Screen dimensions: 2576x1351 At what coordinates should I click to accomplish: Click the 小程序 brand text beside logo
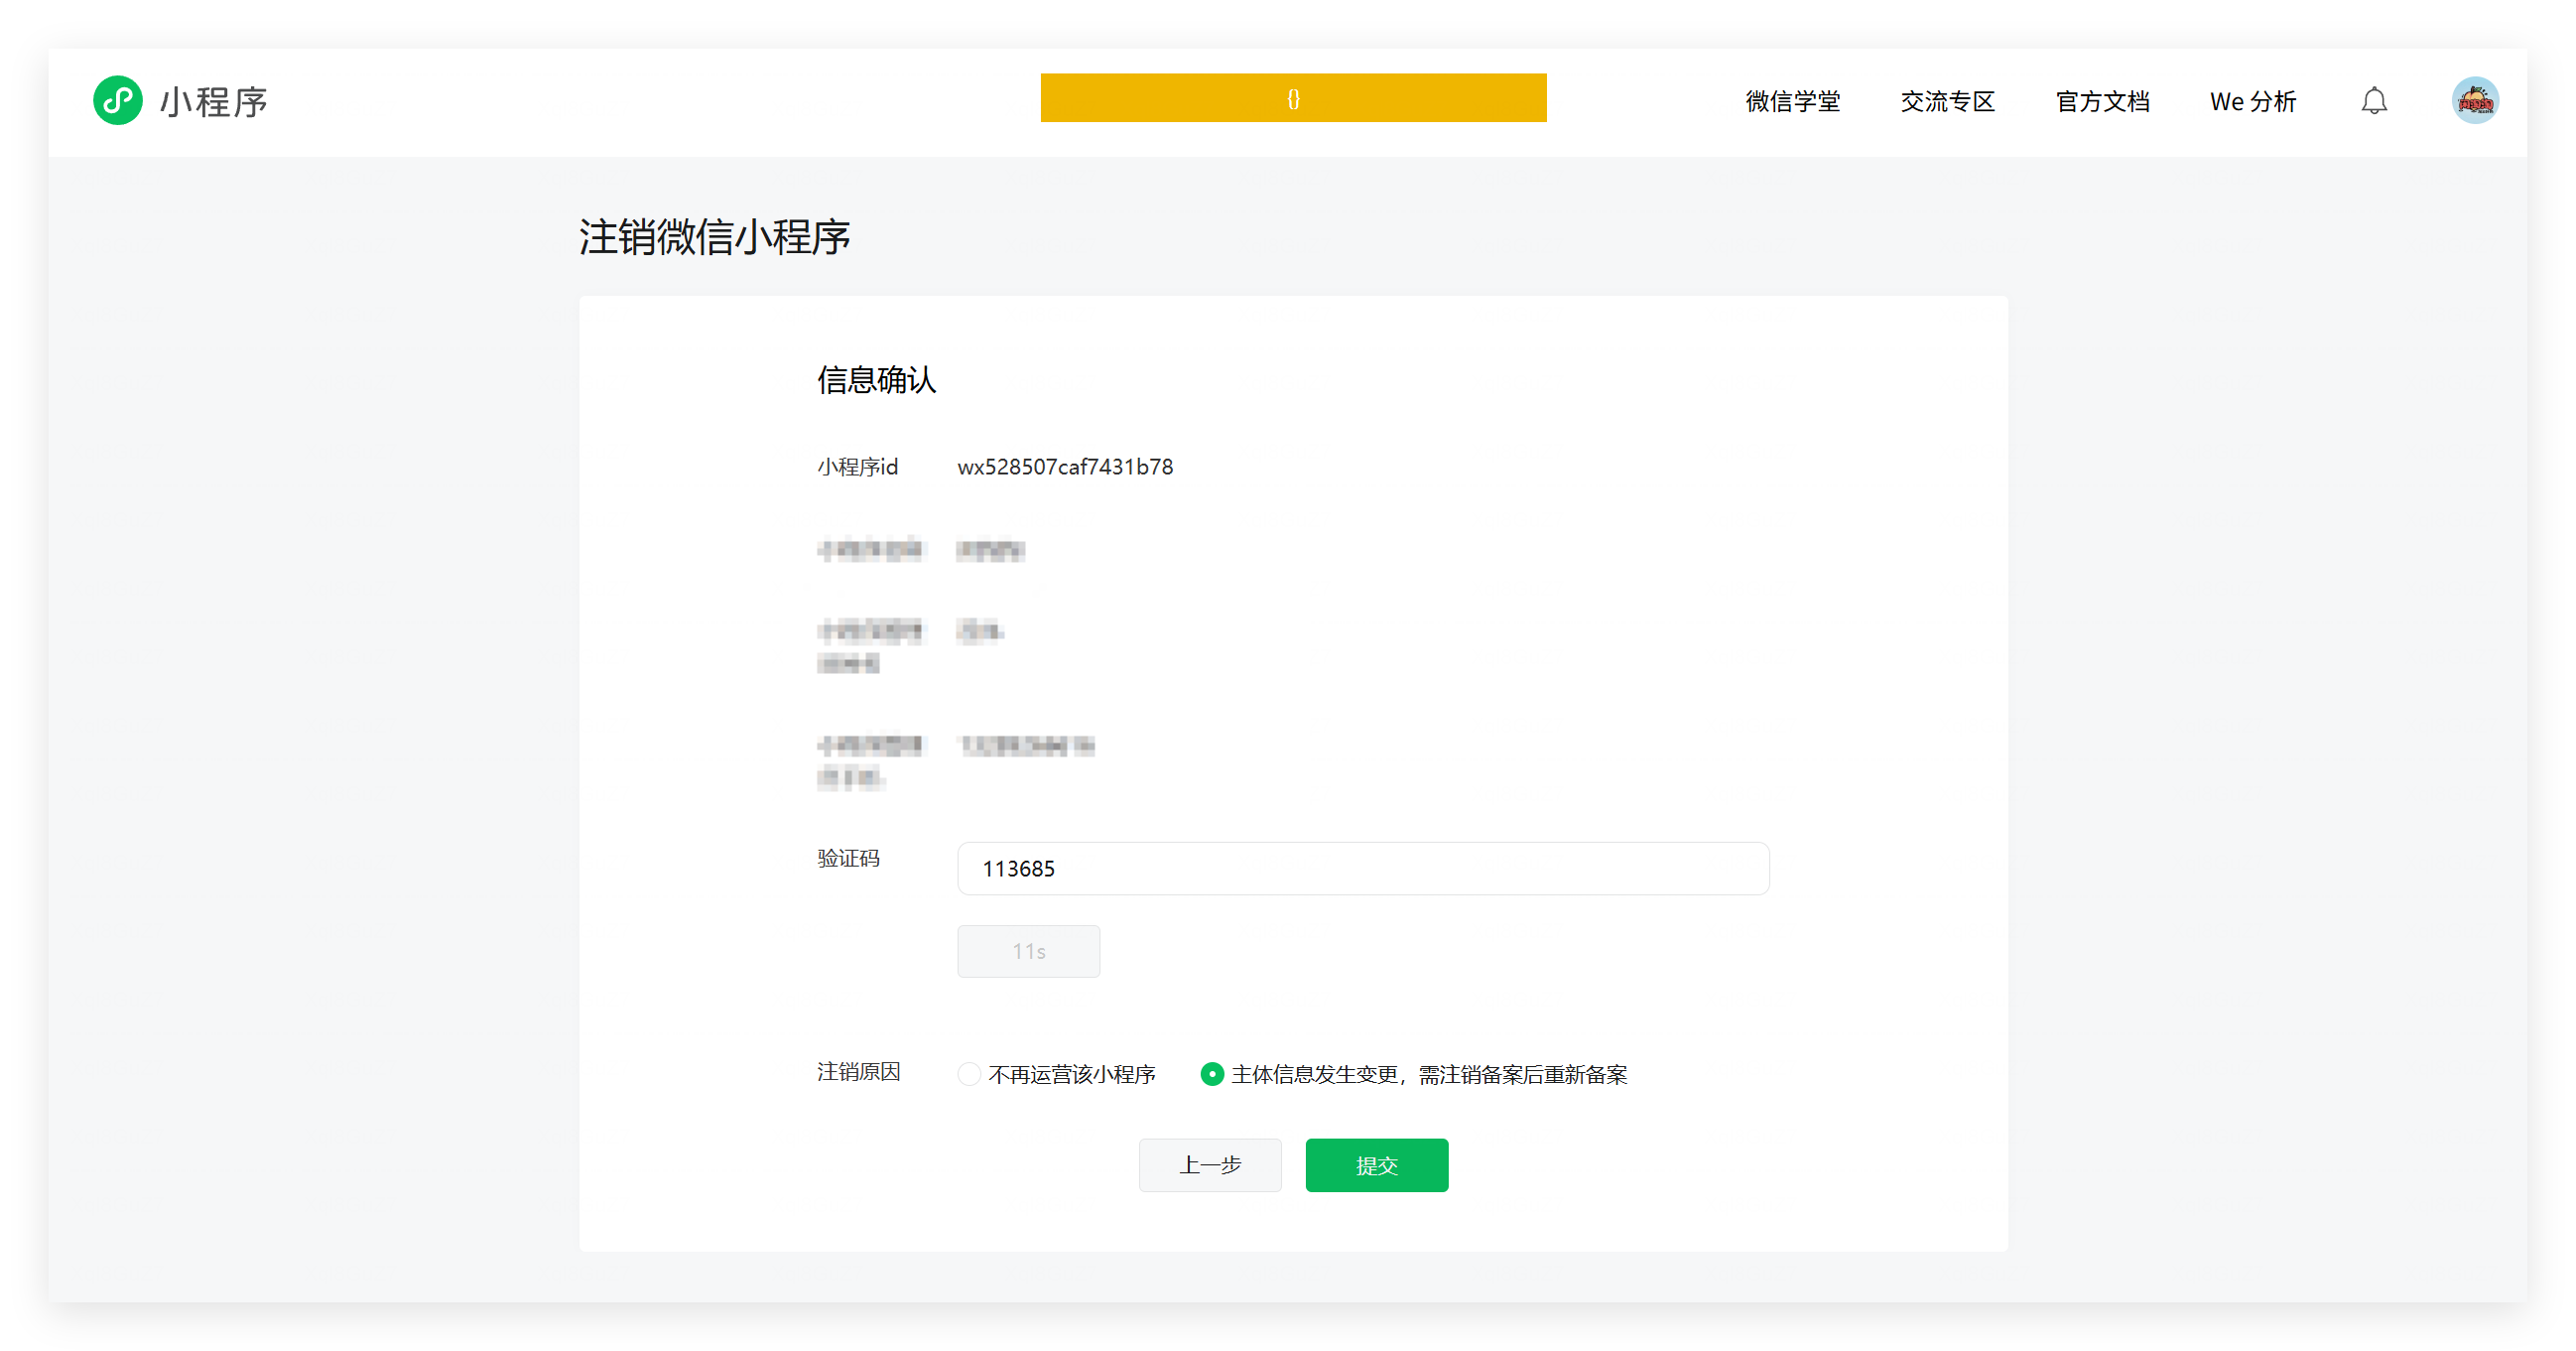(x=214, y=102)
